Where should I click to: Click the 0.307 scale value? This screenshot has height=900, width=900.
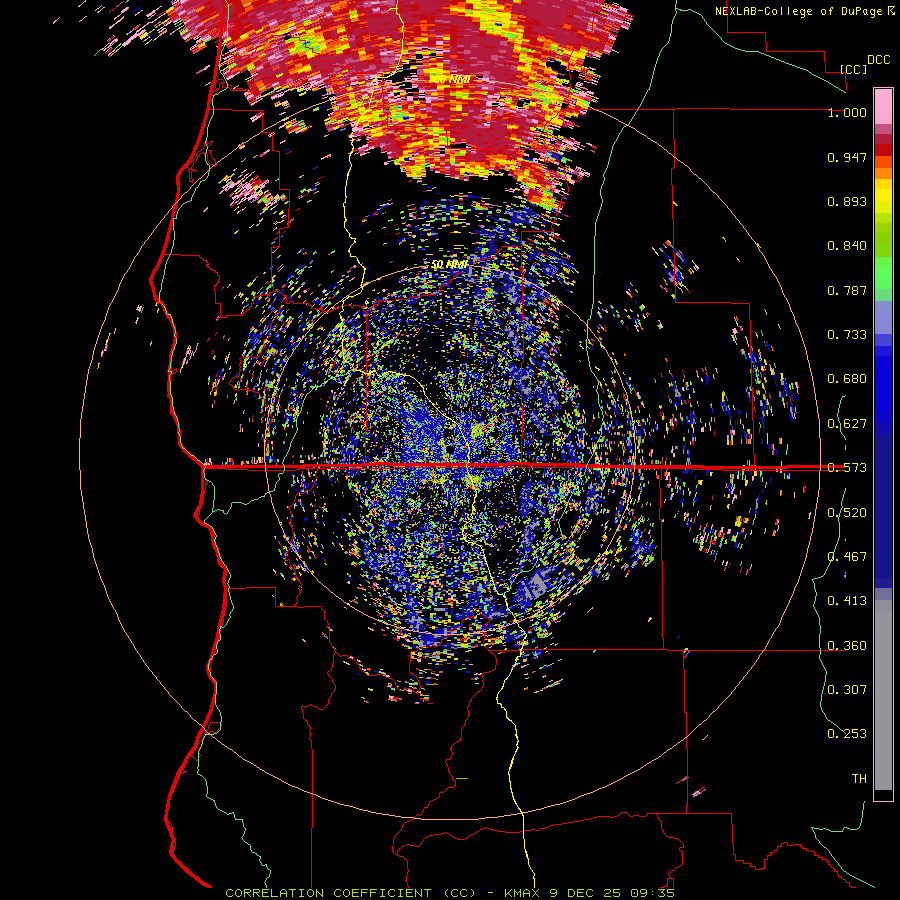coord(847,690)
